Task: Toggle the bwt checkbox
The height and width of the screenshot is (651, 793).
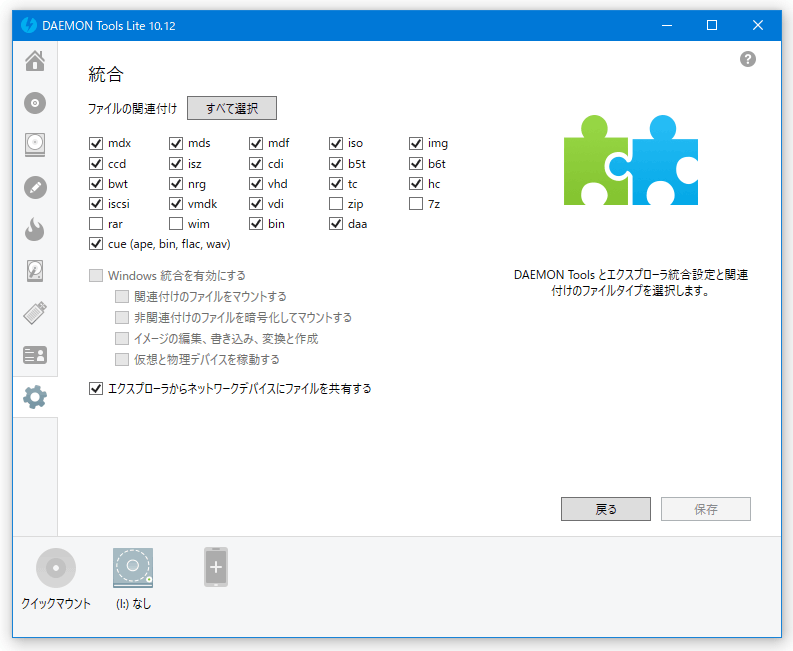Action: (96, 184)
